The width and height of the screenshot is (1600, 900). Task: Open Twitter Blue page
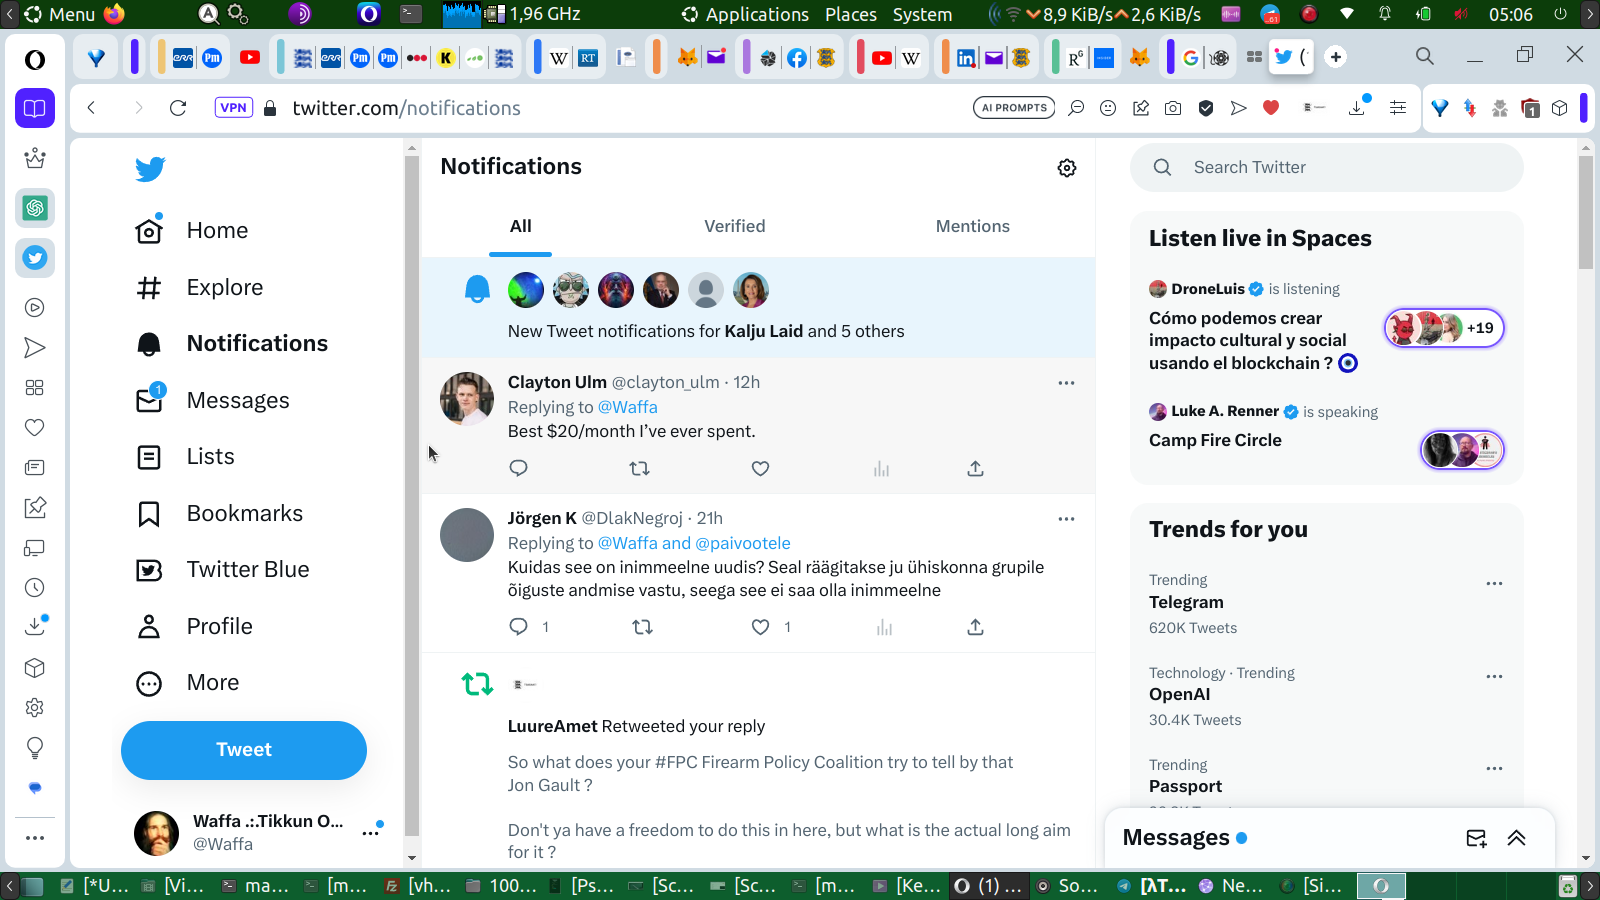tap(223, 570)
